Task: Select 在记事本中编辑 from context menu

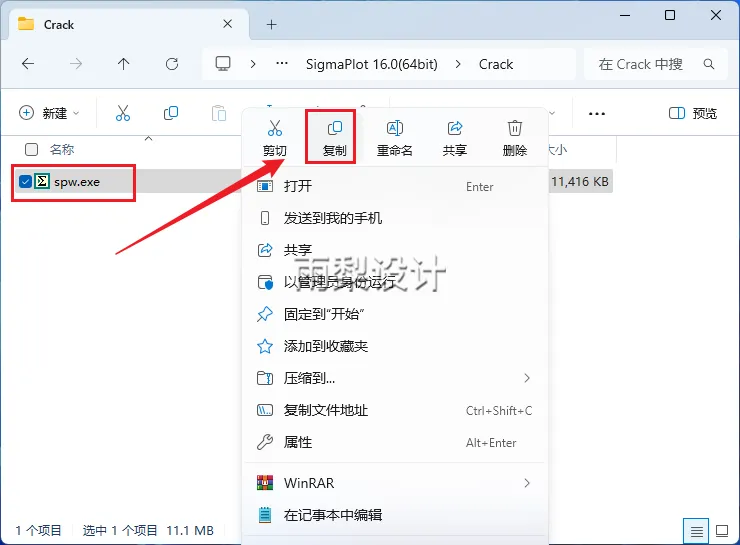Action: pyautogui.click(x=395, y=515)
